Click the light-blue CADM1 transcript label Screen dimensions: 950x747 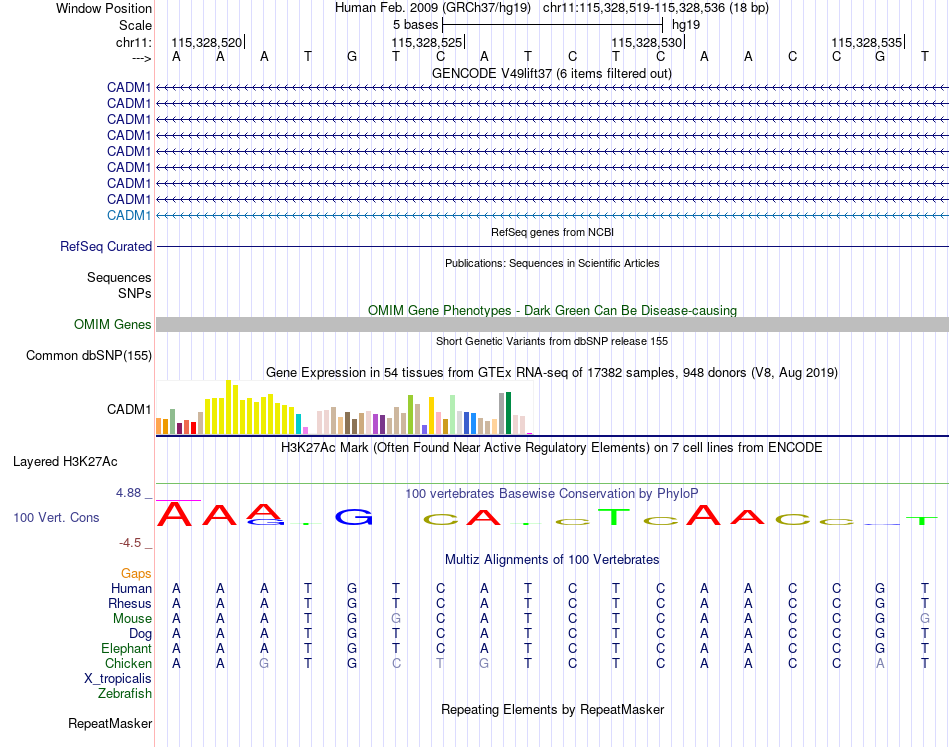[129, 215]
